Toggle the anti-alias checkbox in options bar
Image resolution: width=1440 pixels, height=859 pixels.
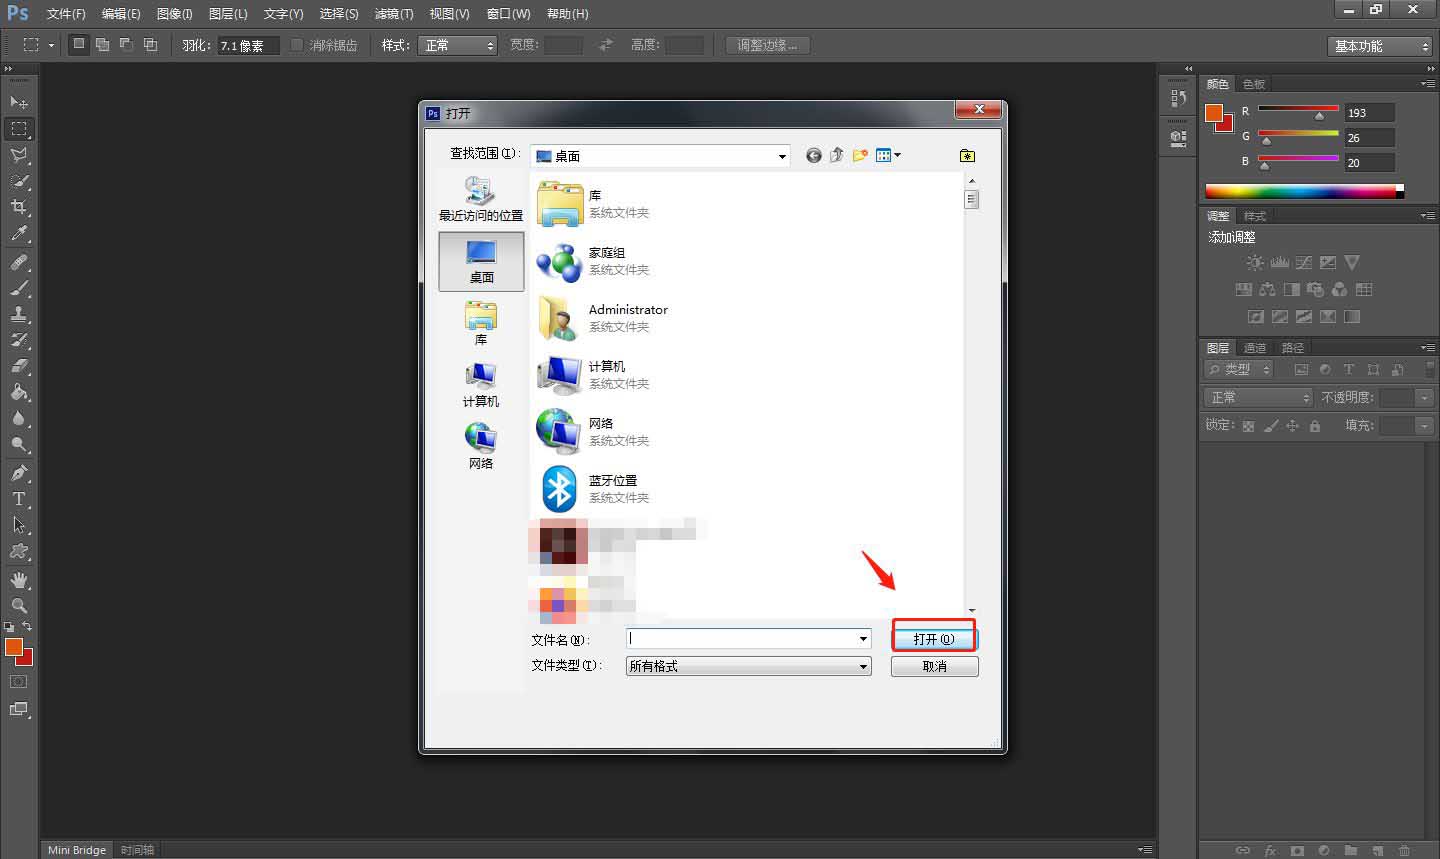[x=297, y=45]
